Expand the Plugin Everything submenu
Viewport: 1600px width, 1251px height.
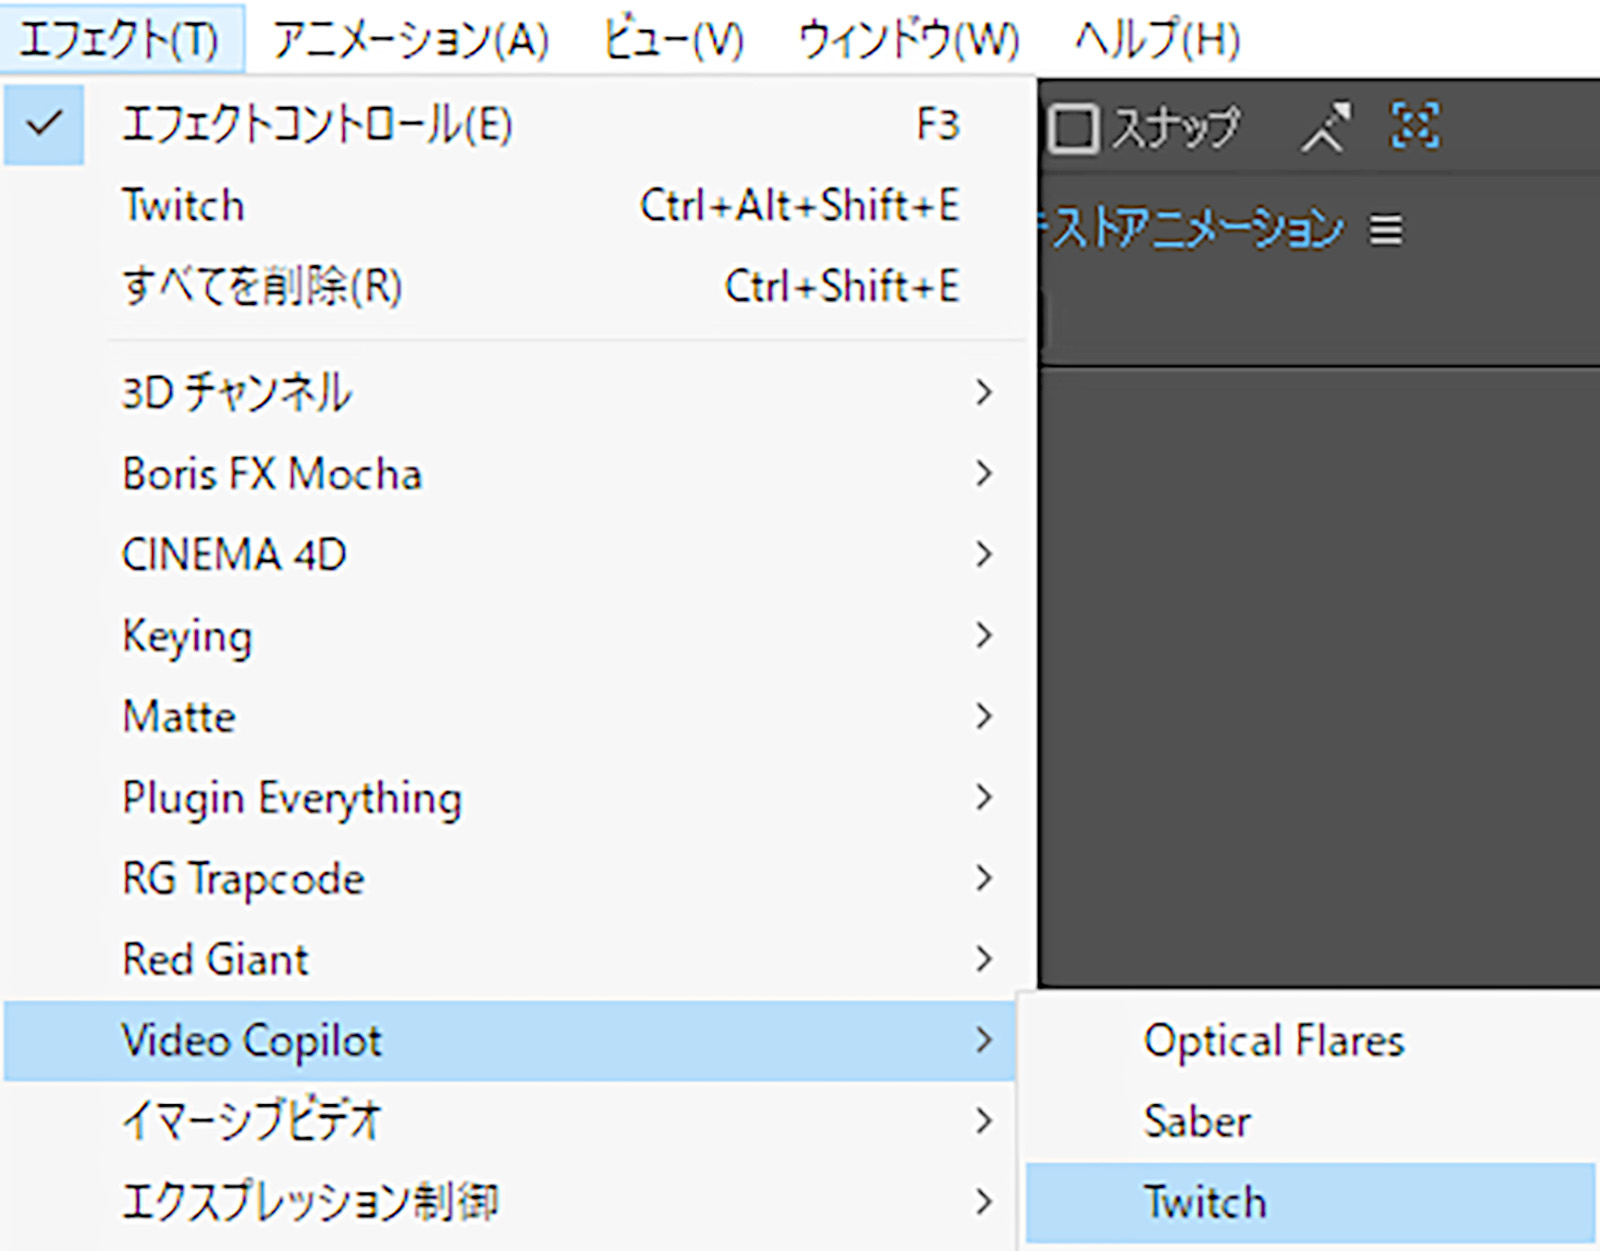pos(518,797)
